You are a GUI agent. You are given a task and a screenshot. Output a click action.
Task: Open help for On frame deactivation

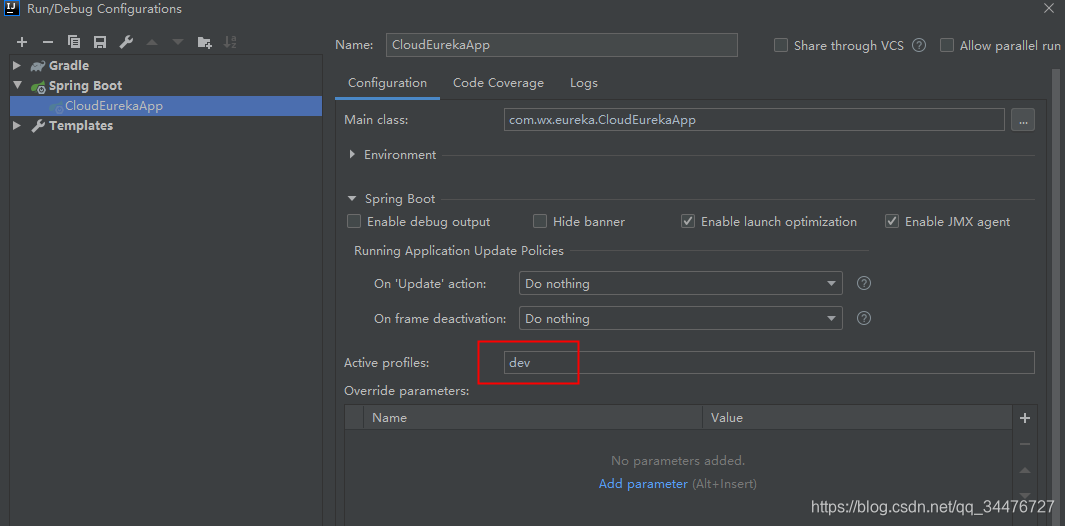pos(864,318)
